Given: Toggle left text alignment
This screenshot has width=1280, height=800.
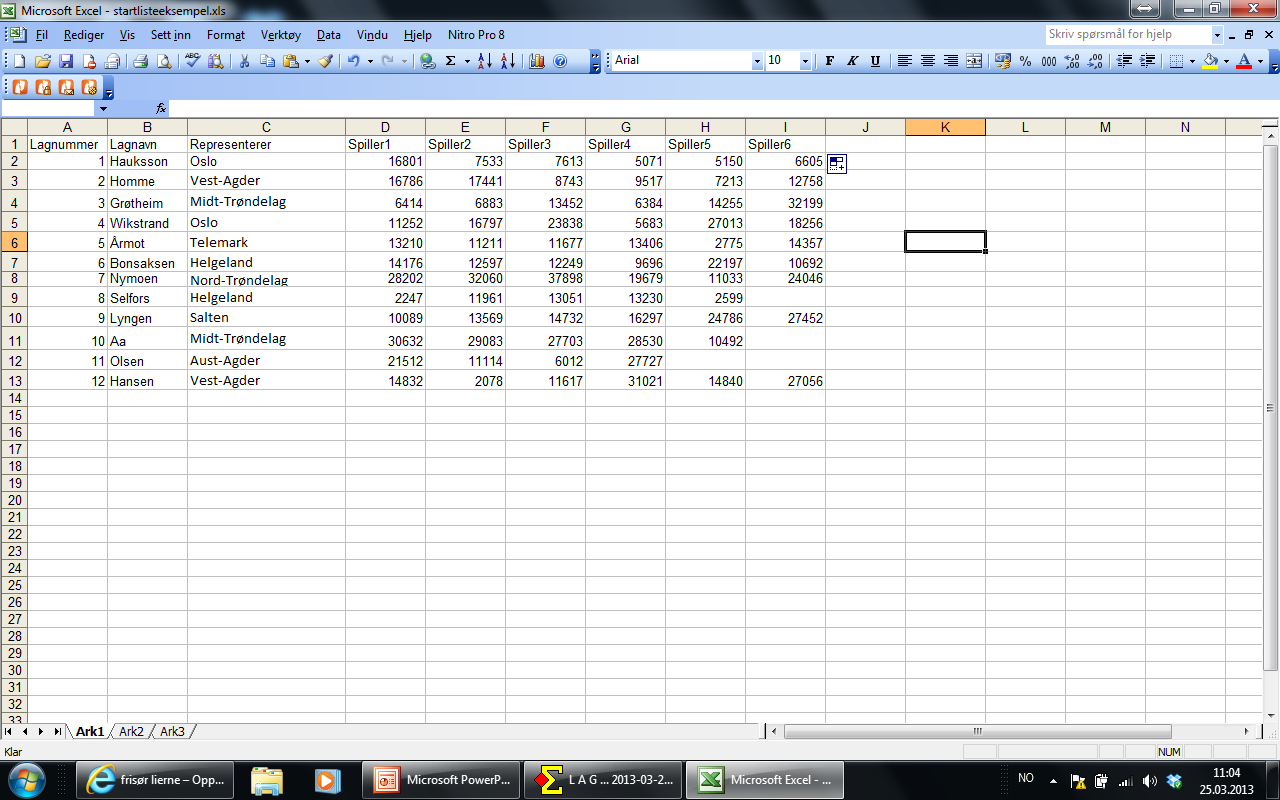Looking at the screenshot, I should point(905,61).
